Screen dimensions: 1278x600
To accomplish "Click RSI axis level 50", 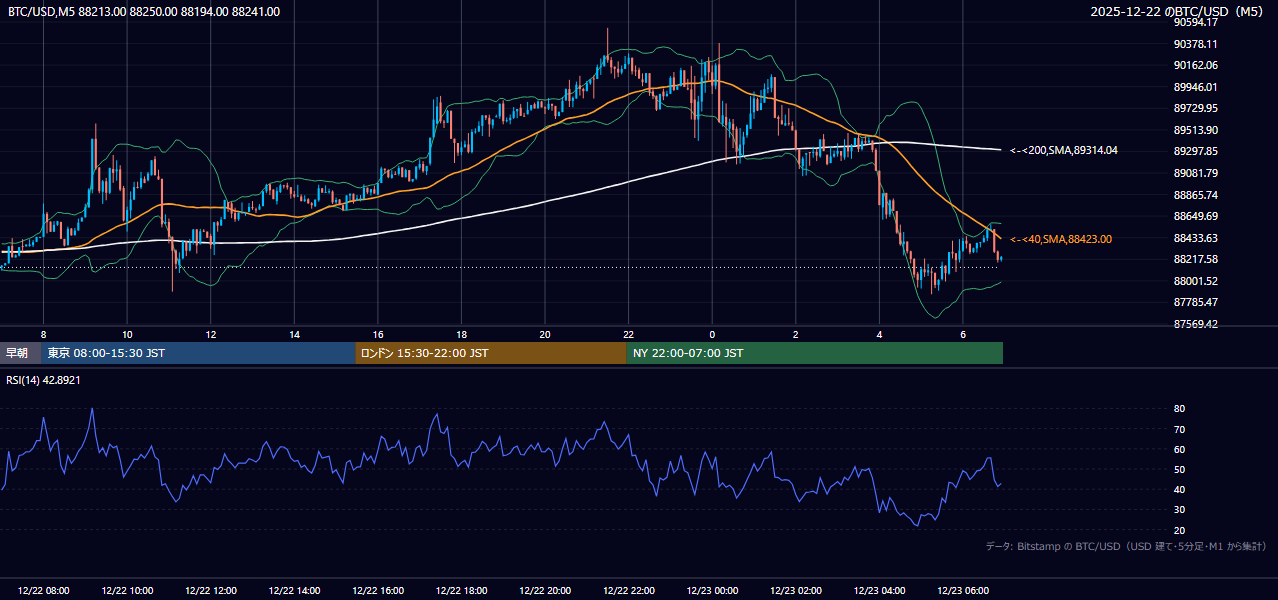I will (1179, 469).
